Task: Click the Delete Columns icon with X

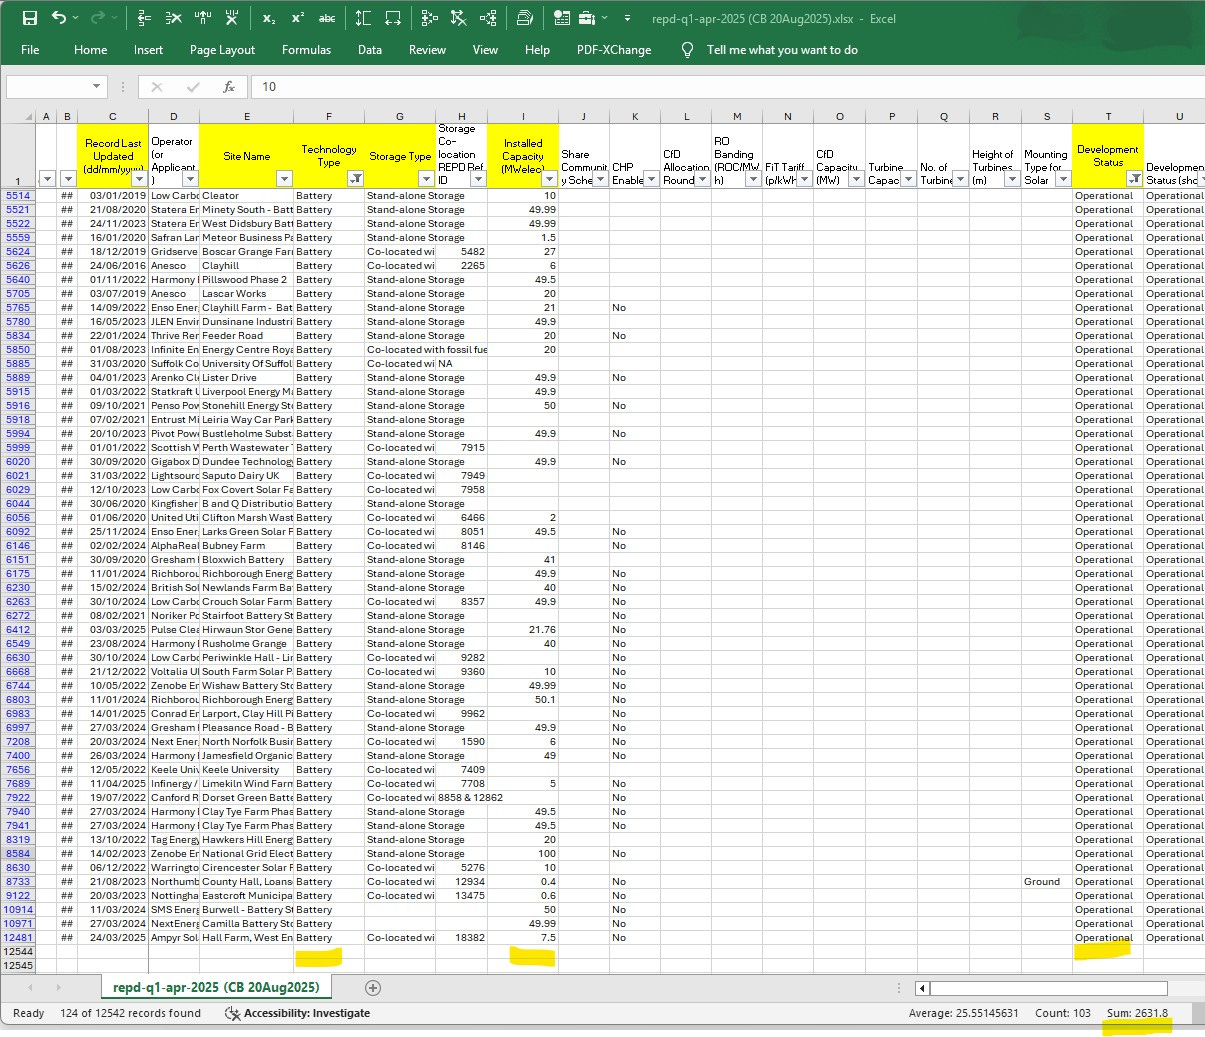Action: point(232,18)
